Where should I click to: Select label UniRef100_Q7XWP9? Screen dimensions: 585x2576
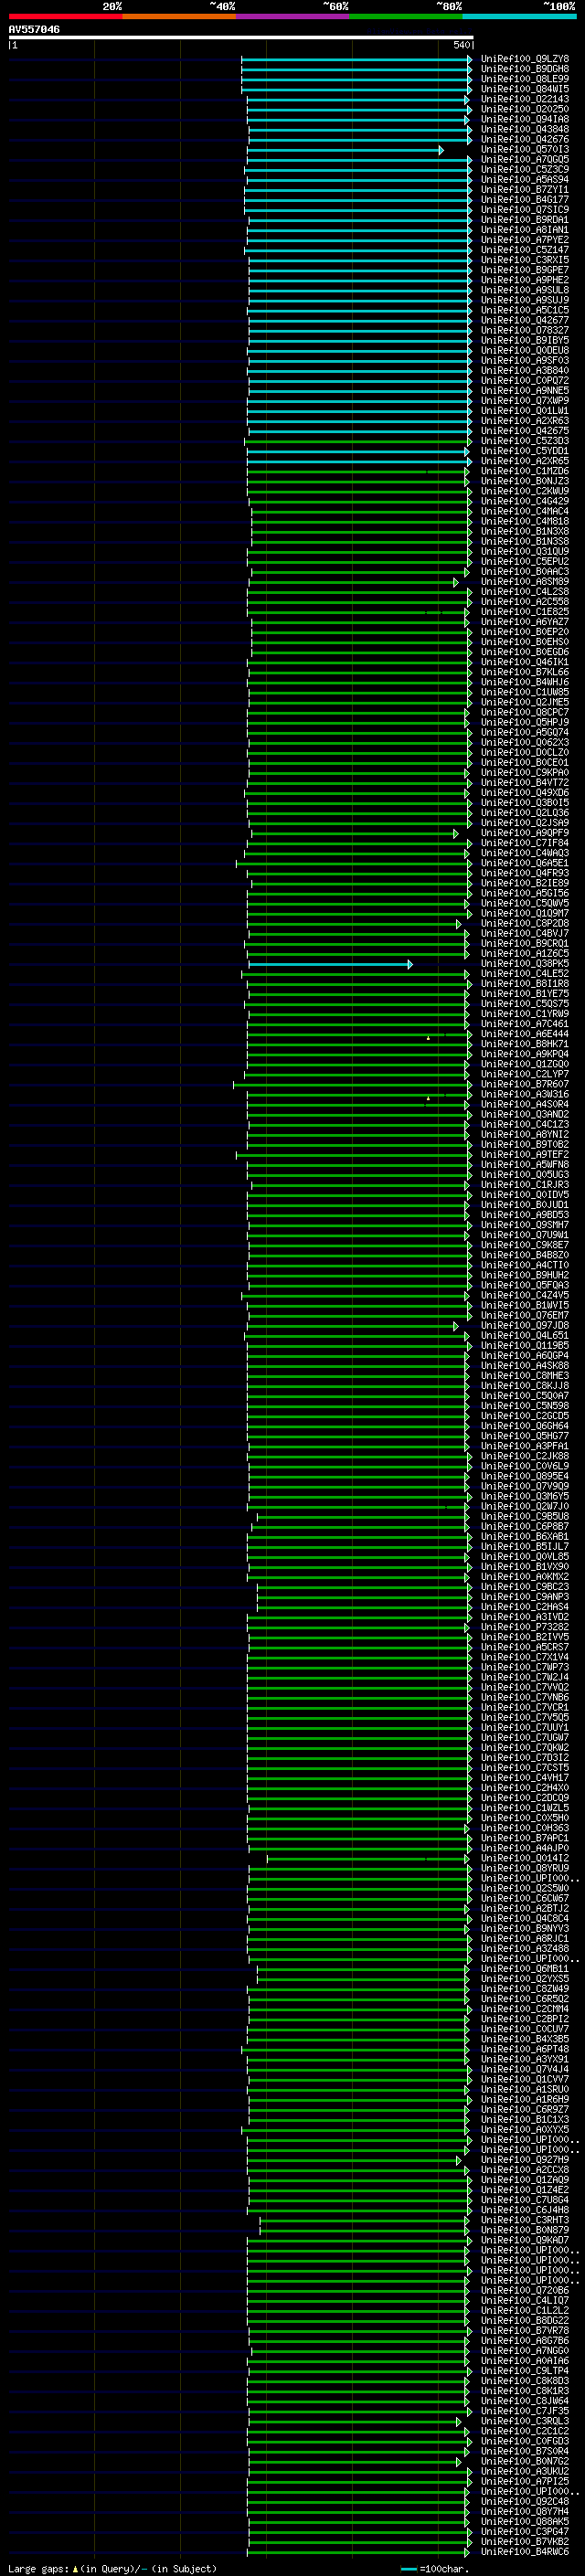coord(525,400)
